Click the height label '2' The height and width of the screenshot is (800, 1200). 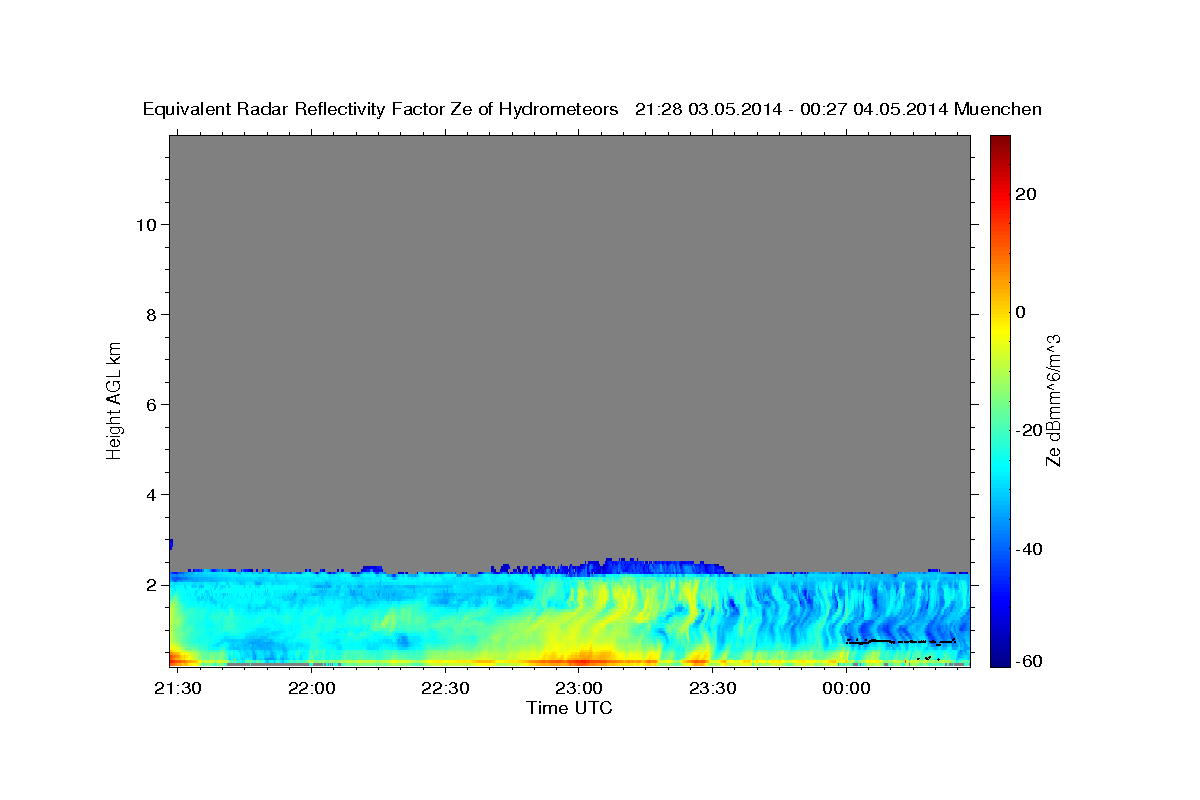point(149,584)
